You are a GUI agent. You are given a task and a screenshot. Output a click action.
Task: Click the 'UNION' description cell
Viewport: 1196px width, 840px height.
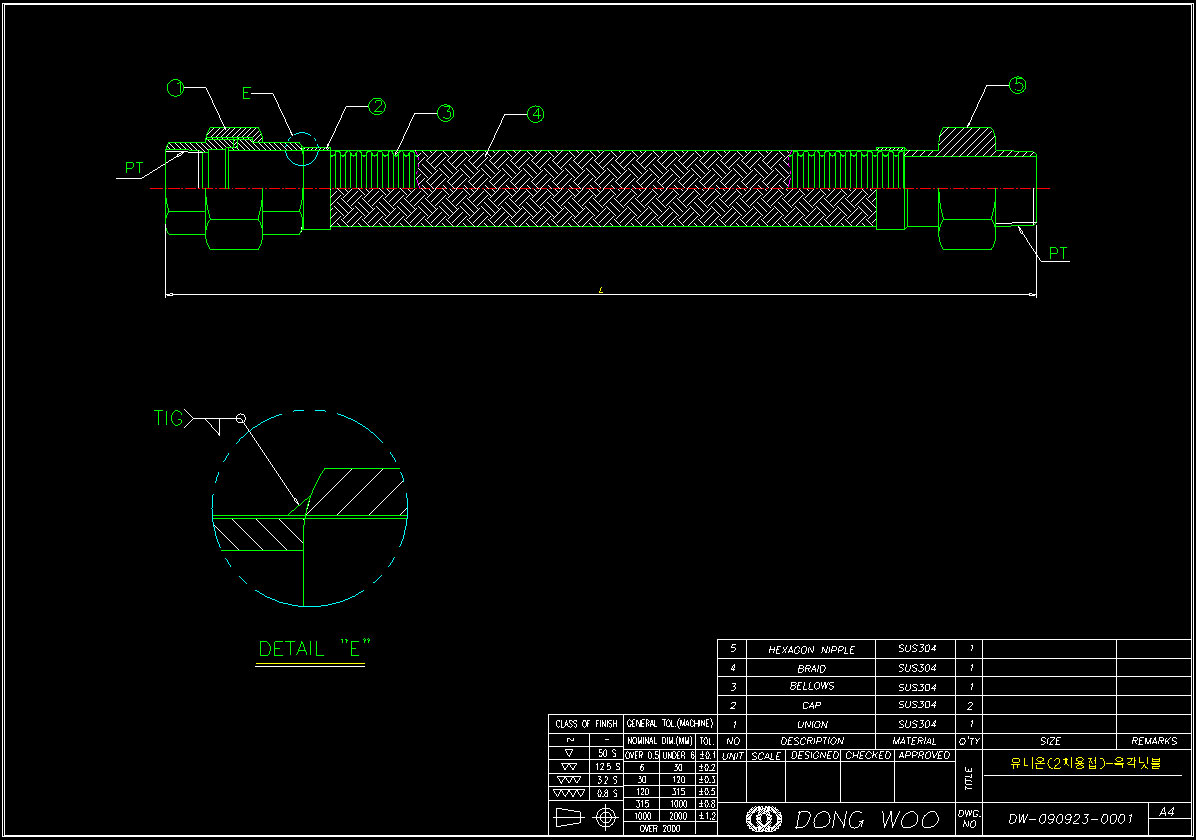click(x=812, y=724)
